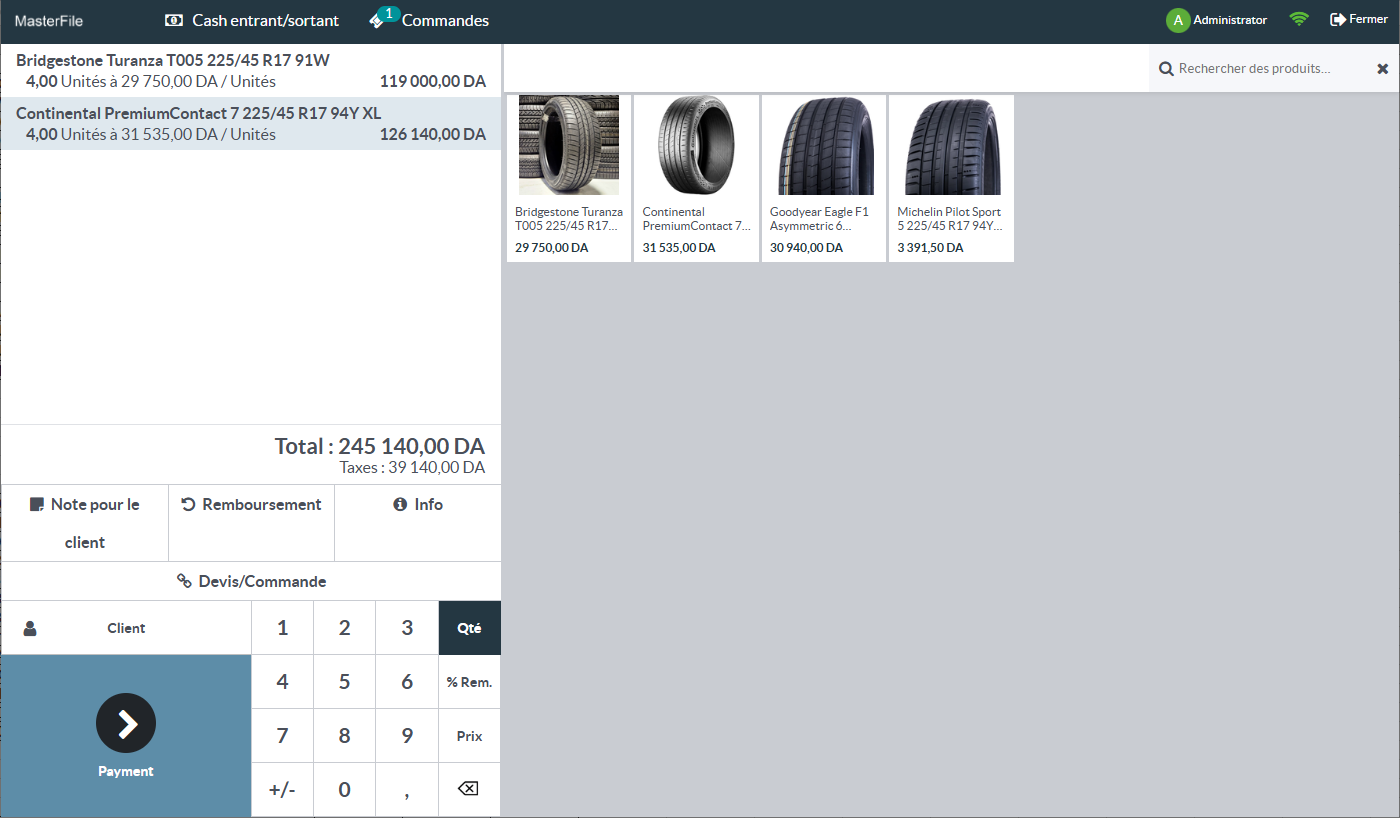Tap numpad key 0
This screenshot has width=1400, height=818.
(x=344, y=790)
